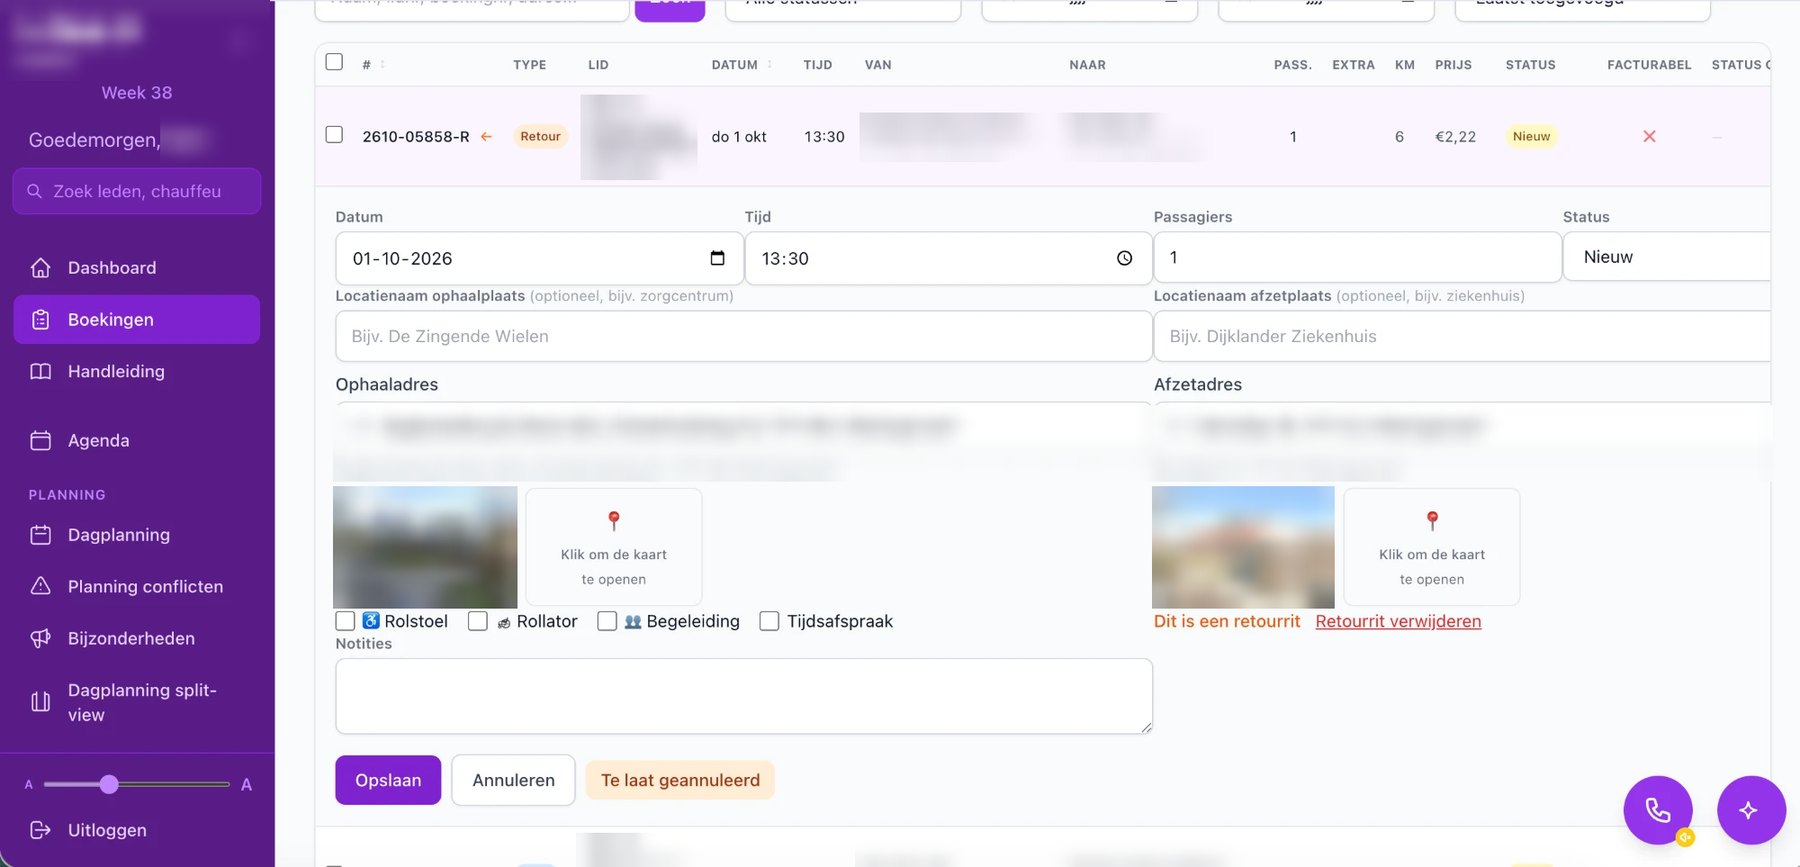
Task: Click the red map pin under Ophaaladres
Action: coord(614,520)
